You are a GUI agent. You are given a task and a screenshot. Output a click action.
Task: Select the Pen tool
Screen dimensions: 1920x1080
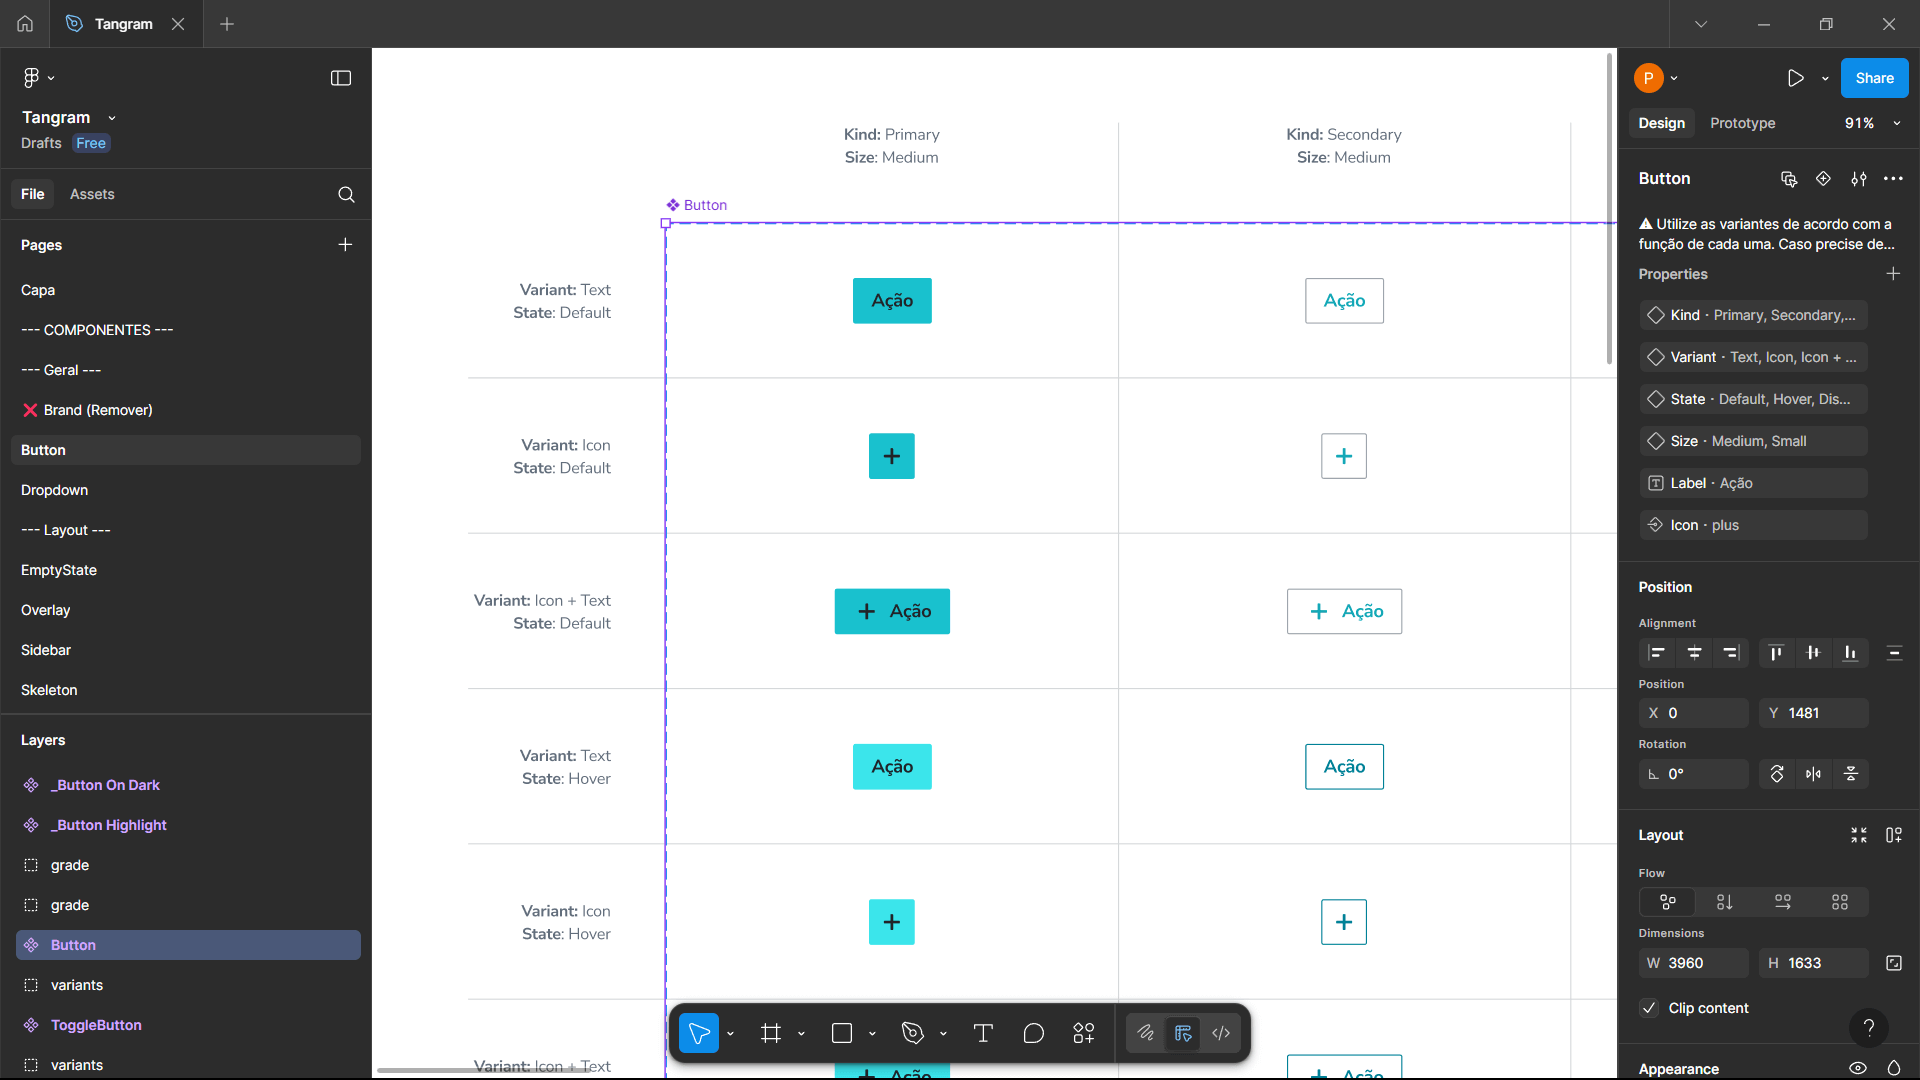(x=912, y=1033)
